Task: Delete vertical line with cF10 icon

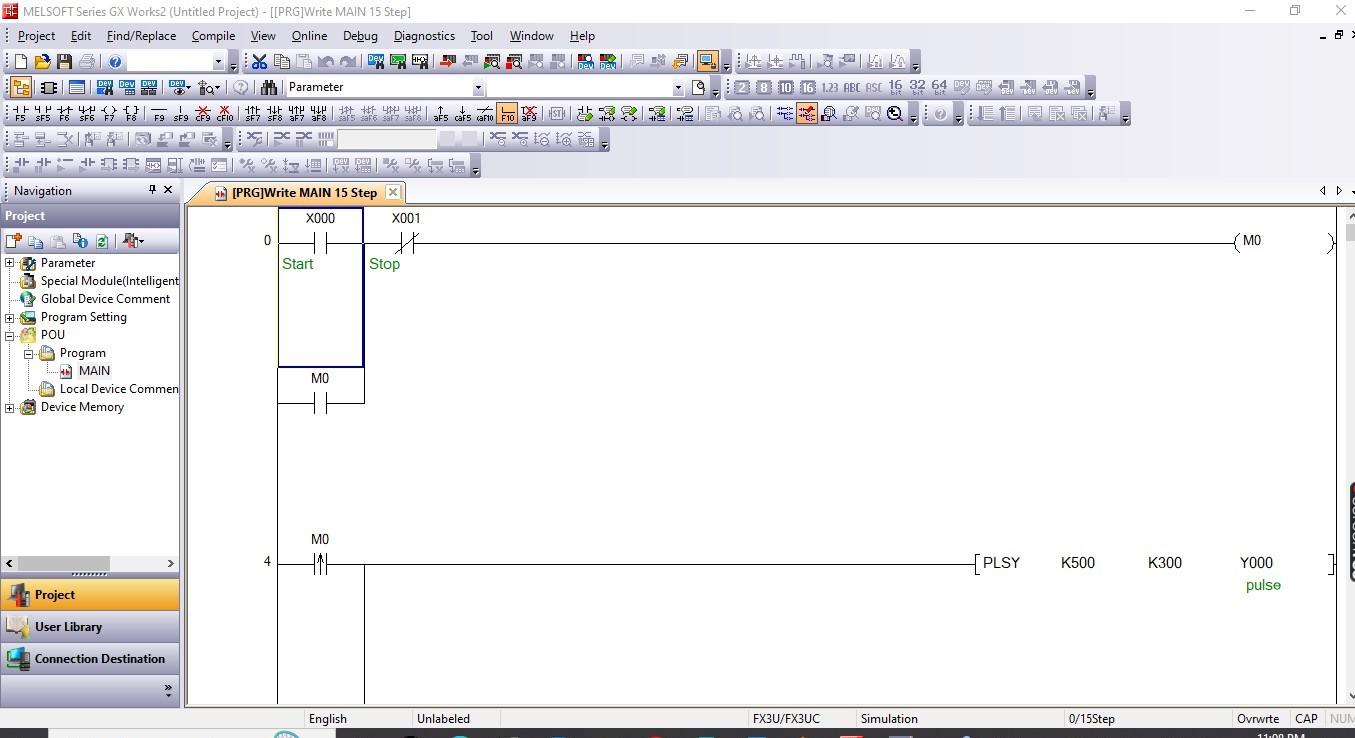Action: 225,114
